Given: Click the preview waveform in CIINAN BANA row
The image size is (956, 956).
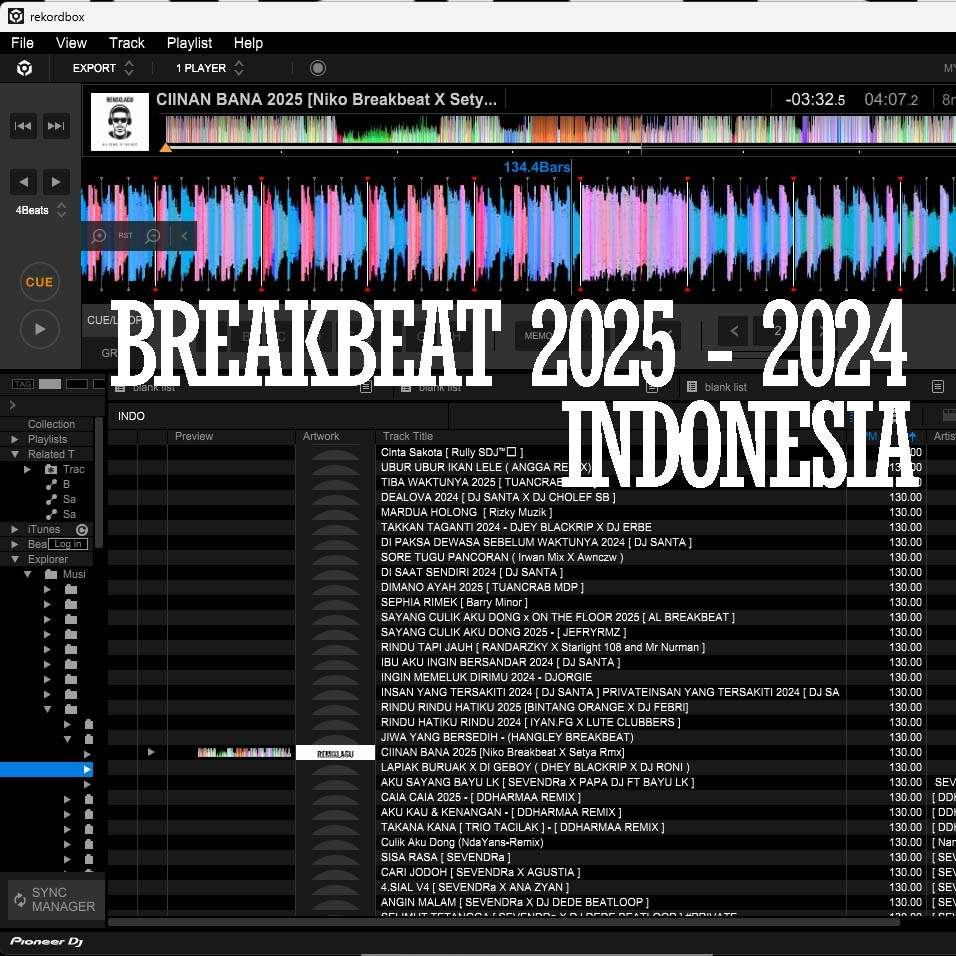Looking at the screenshot, I should click(x=244, y=752).
